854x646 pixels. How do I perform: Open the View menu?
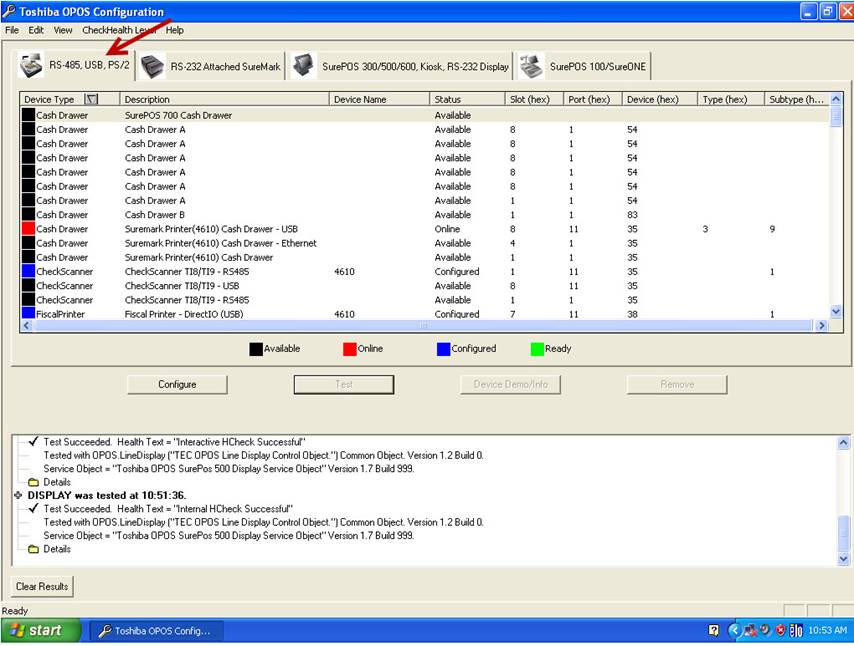pyautogui.click(x=63, y=31)
